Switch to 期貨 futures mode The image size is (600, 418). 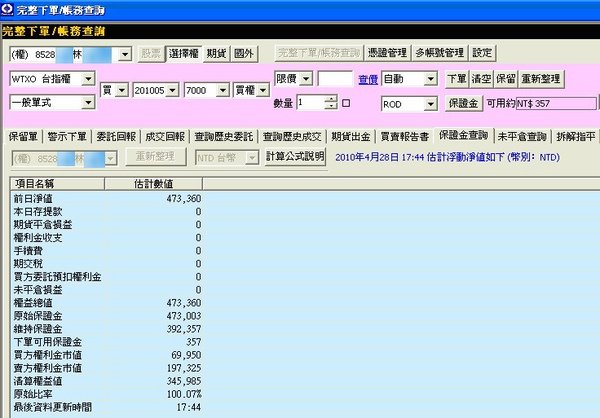[217, 54]
